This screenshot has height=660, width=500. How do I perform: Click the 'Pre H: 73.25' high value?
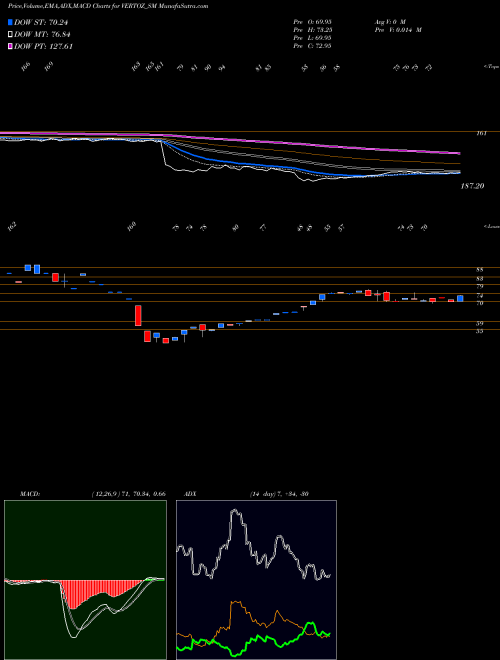pos(312,30)
